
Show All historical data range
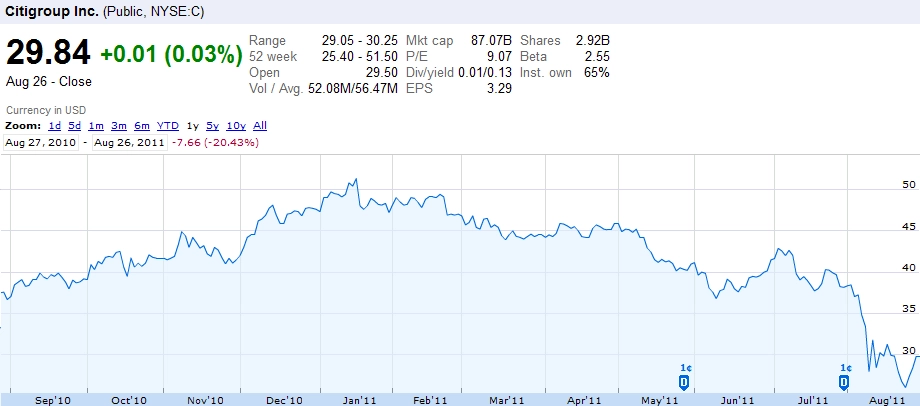pos(260,126)
